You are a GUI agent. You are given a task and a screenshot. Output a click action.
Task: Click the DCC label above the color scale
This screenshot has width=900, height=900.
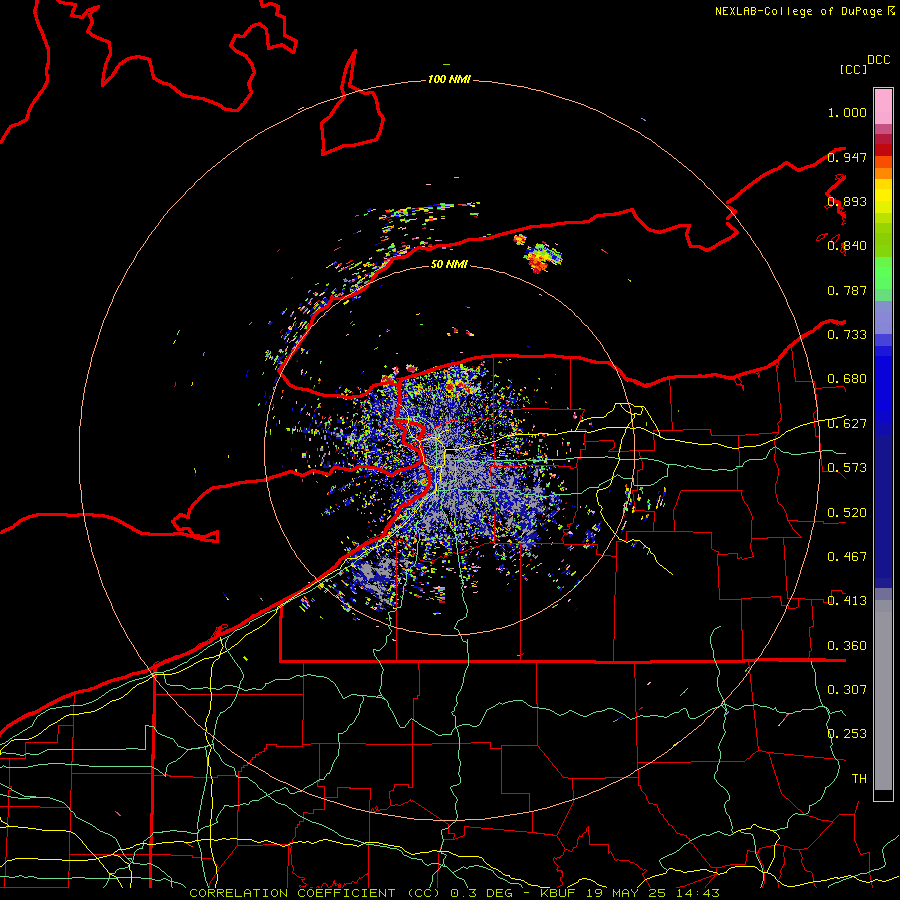click(879, 60)
